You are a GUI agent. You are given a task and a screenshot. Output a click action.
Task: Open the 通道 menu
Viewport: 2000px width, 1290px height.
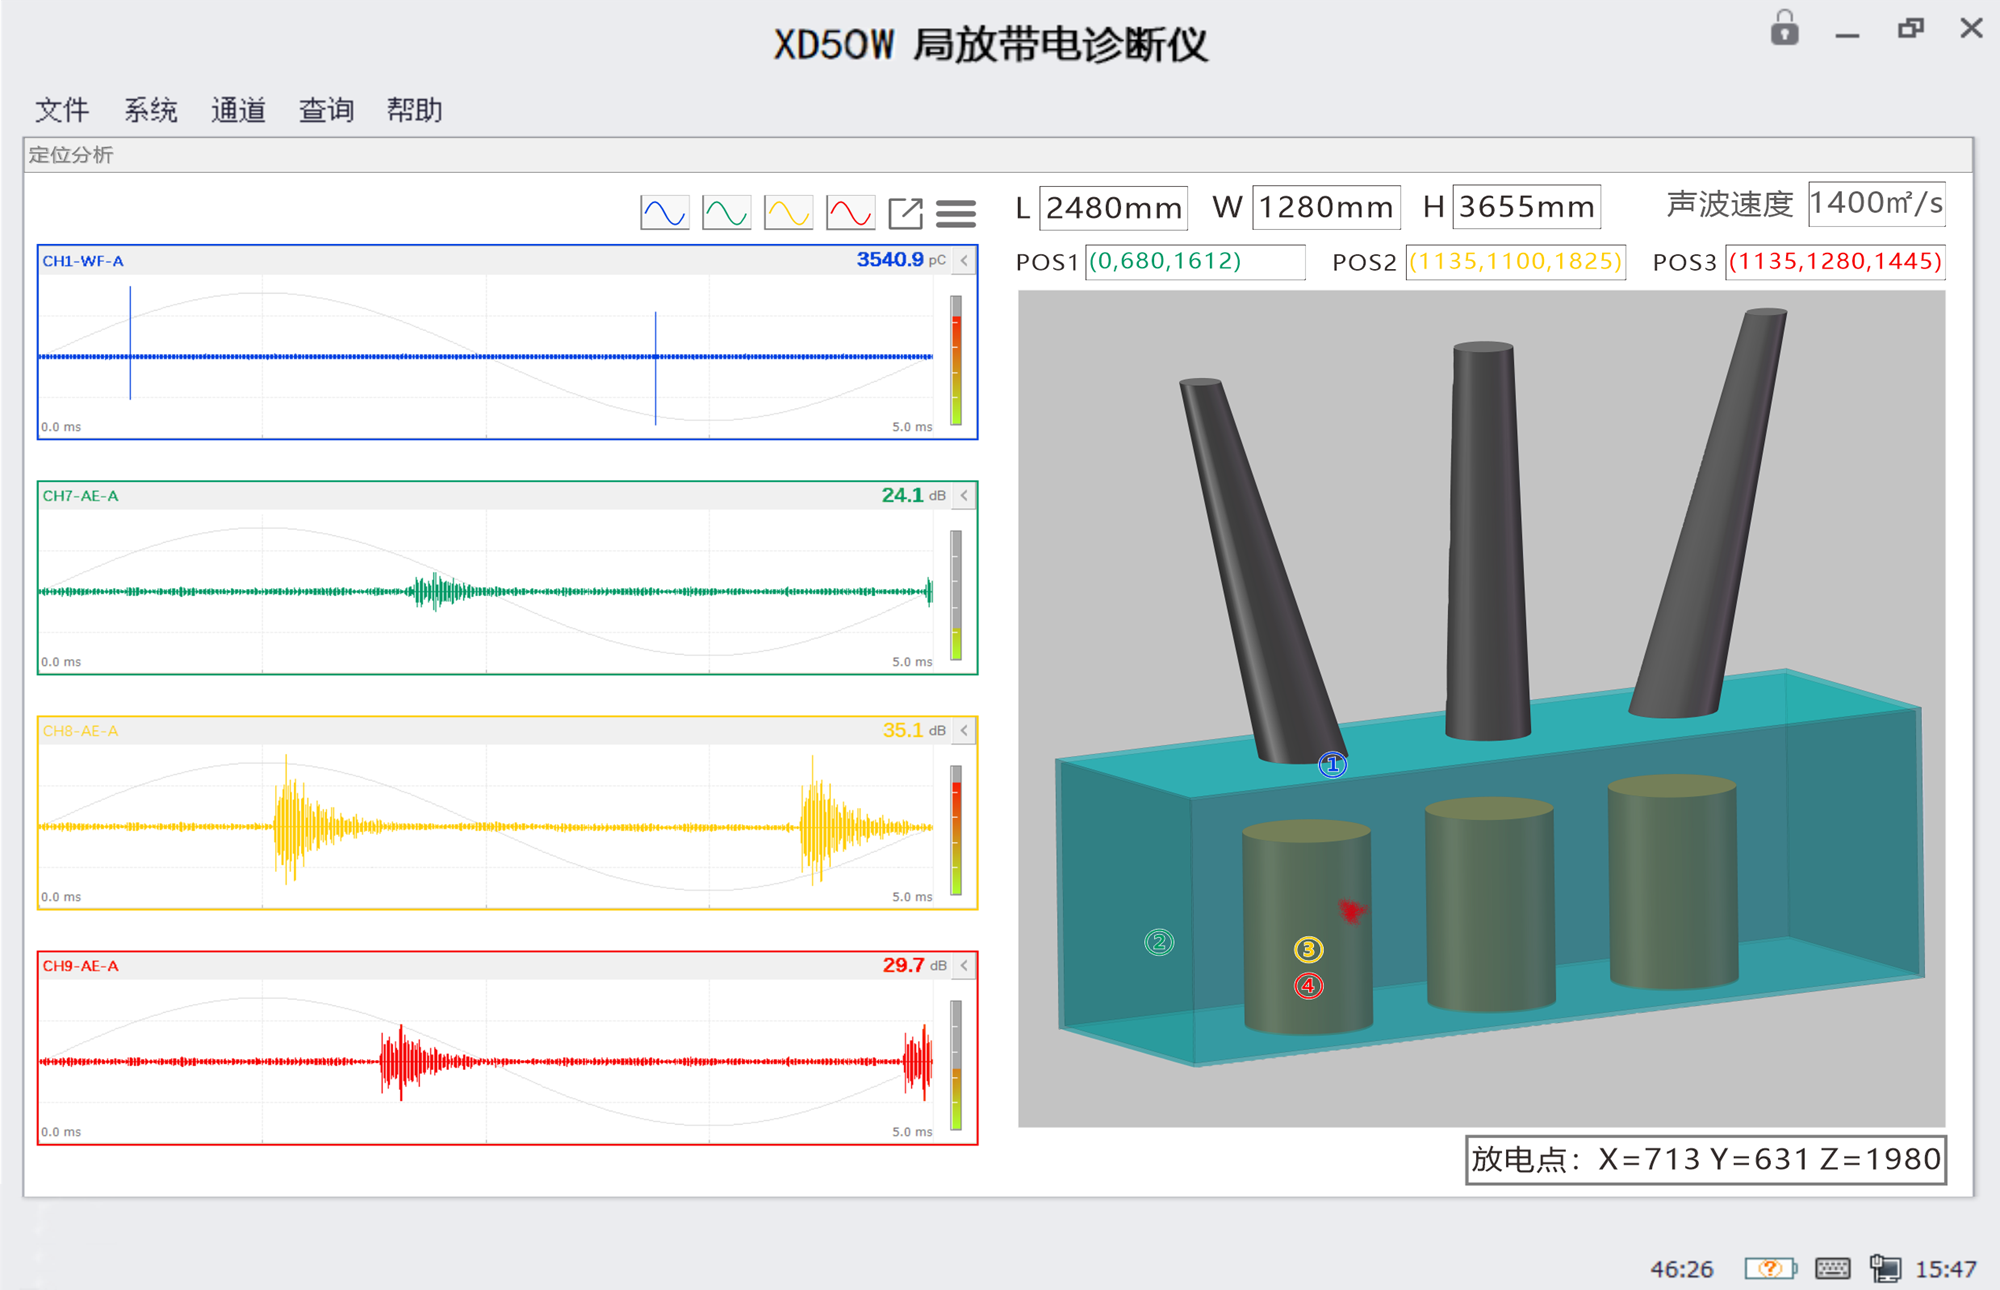coord(238,110)
